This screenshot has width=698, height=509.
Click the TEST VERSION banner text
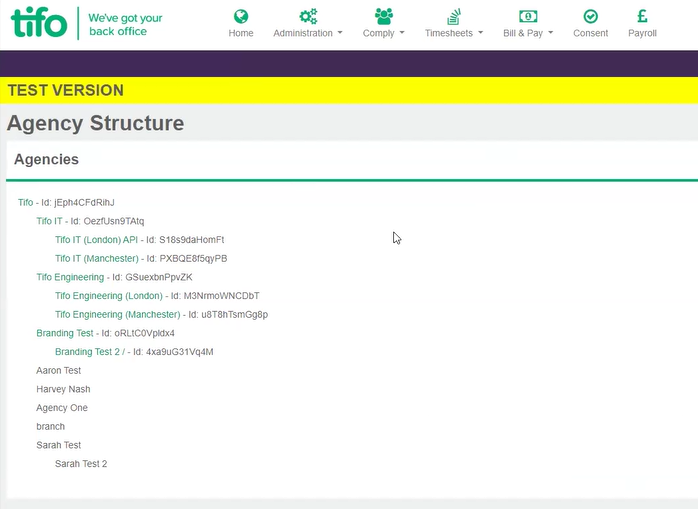tap(65, 90)
